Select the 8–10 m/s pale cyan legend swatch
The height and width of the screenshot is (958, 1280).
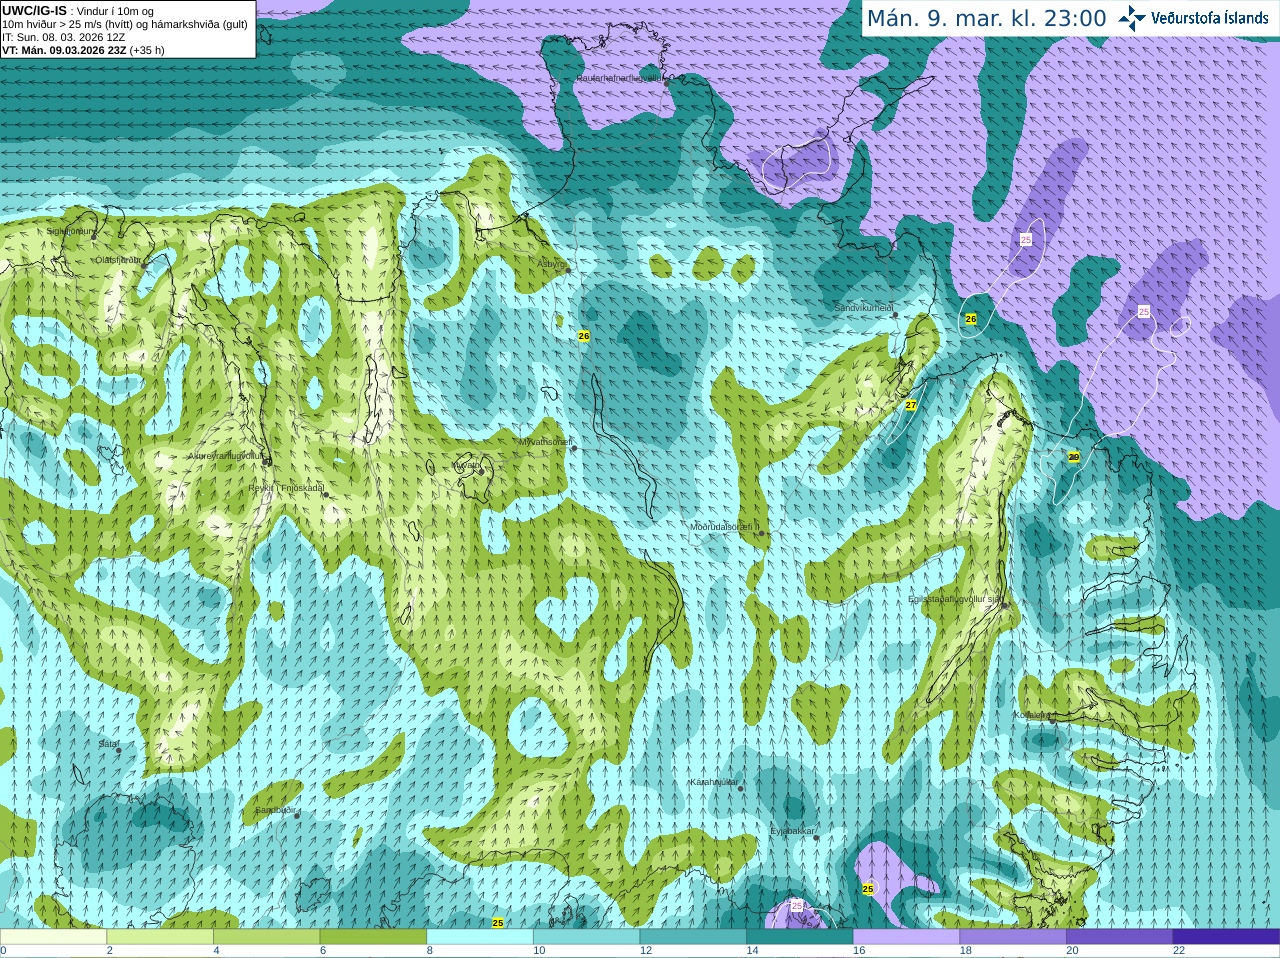[480, 937]
